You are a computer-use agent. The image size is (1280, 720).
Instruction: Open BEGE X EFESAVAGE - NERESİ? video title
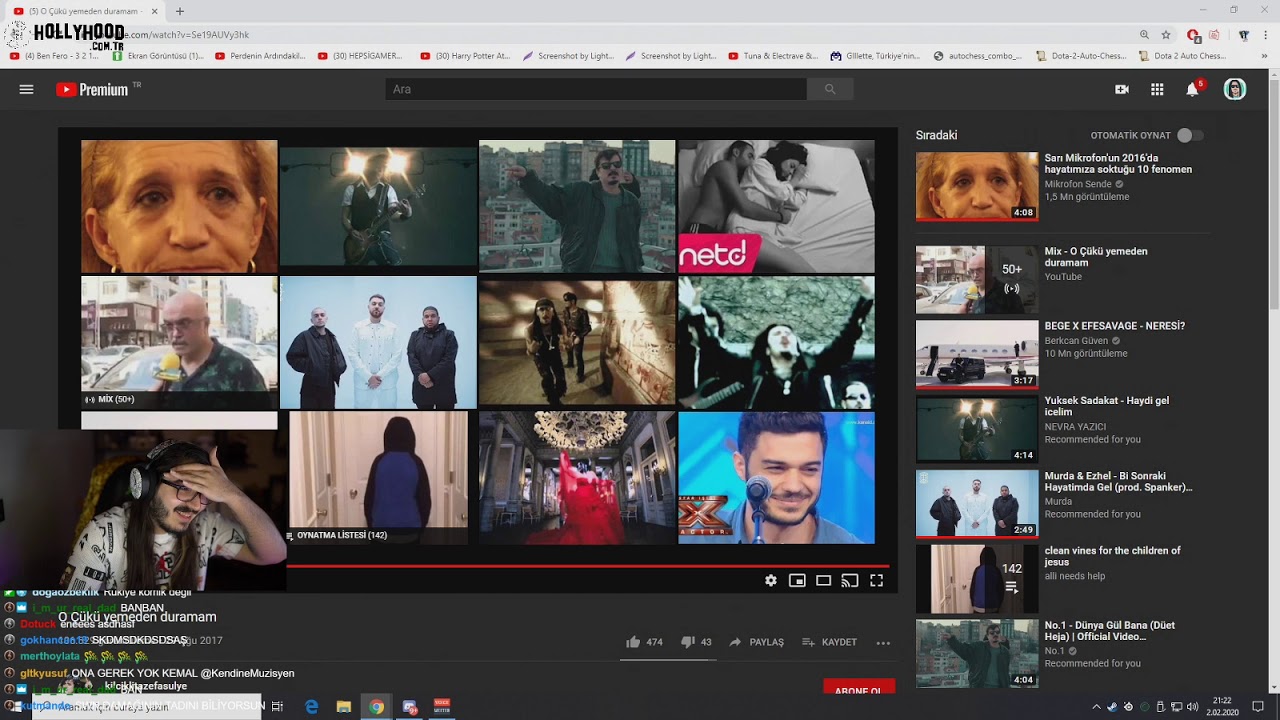tap(1115, 326)
